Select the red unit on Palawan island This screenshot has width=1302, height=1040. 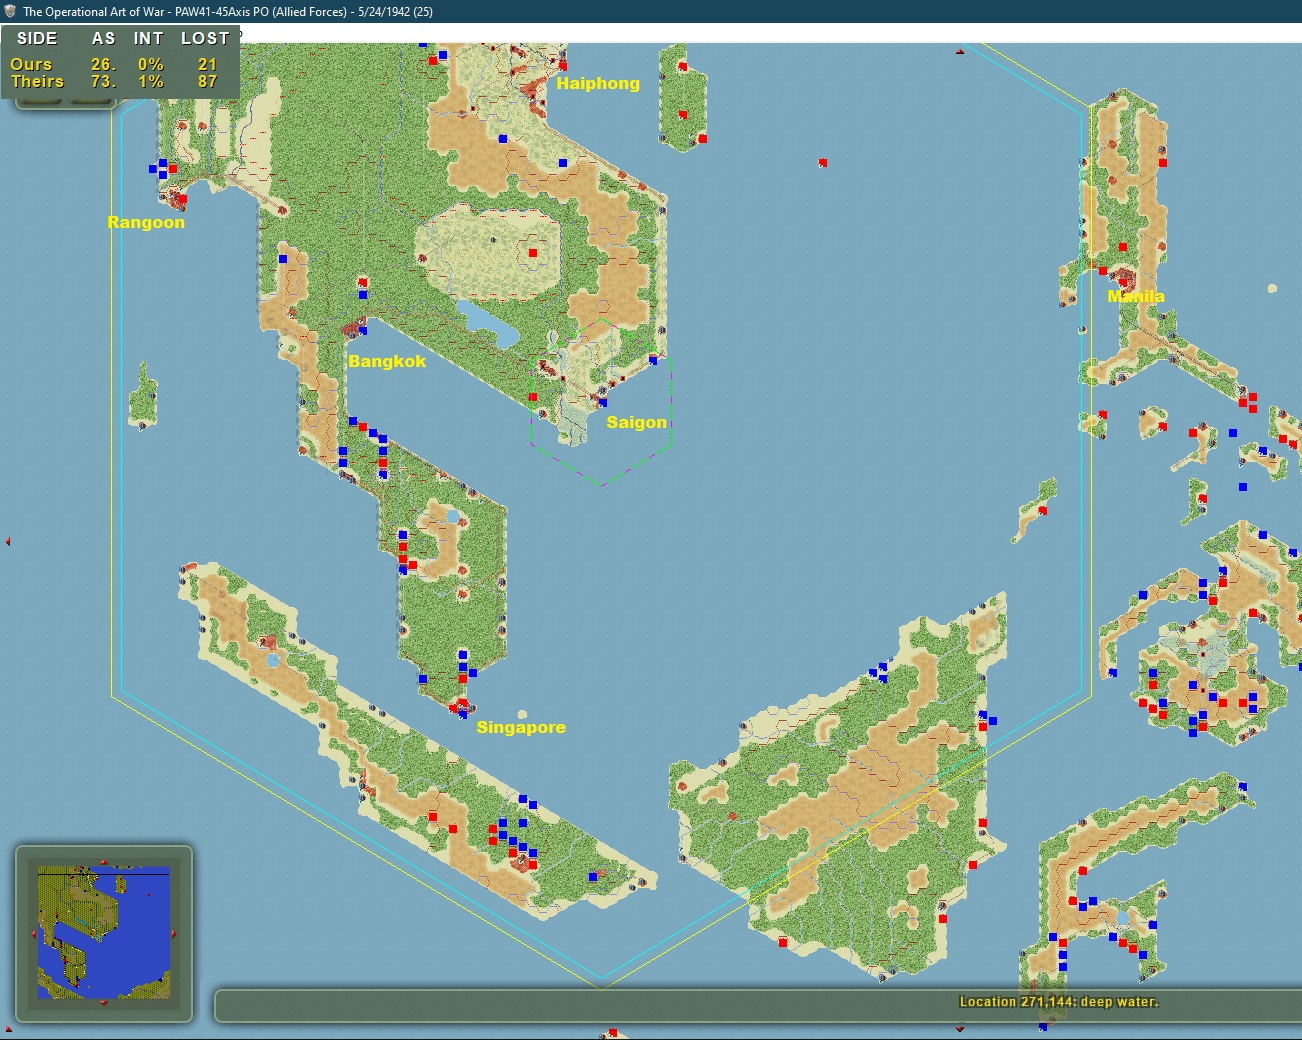(x=1043, y=511)
